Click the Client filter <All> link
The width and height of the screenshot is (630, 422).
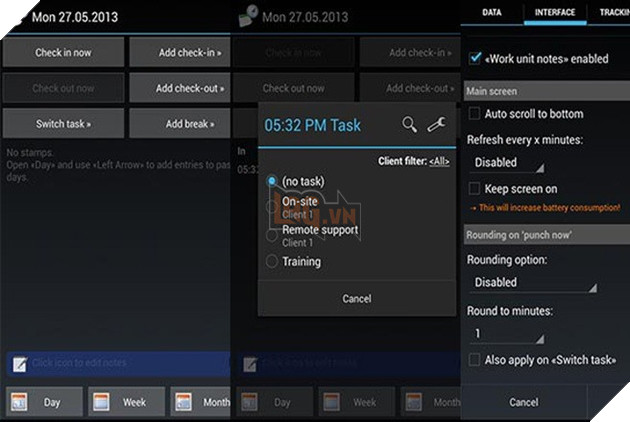[441, 160]
